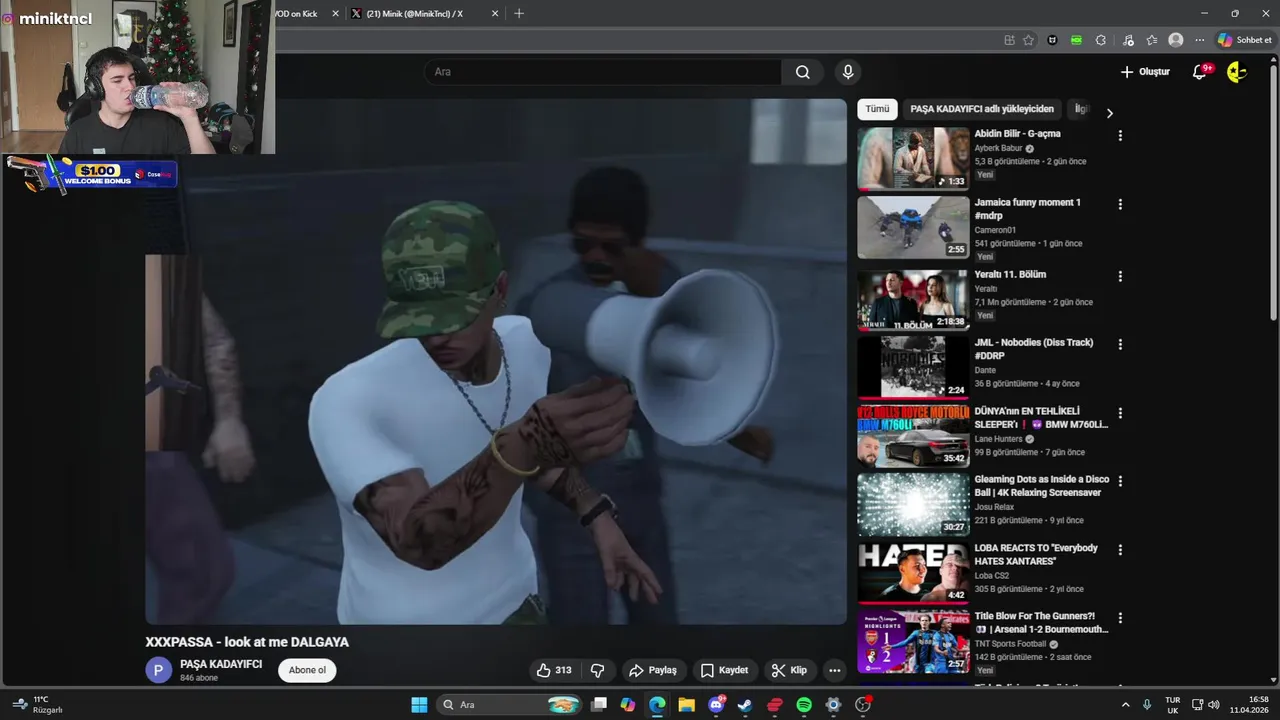
Task: Open browser settings and more ellipsis
Action: click(1200, 40)
